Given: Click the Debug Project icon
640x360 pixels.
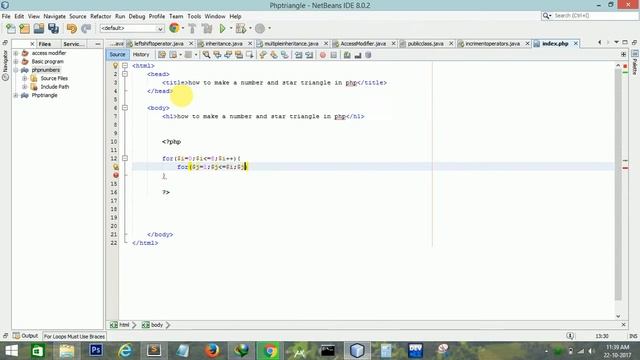Looking at the screenshot, I should [241, 28].
